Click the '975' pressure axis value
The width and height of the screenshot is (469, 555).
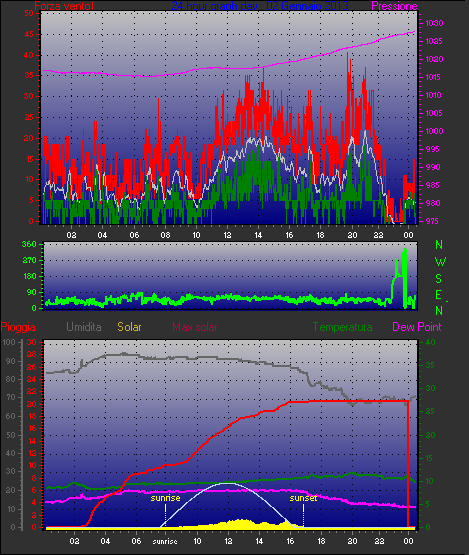coord(433,221)
